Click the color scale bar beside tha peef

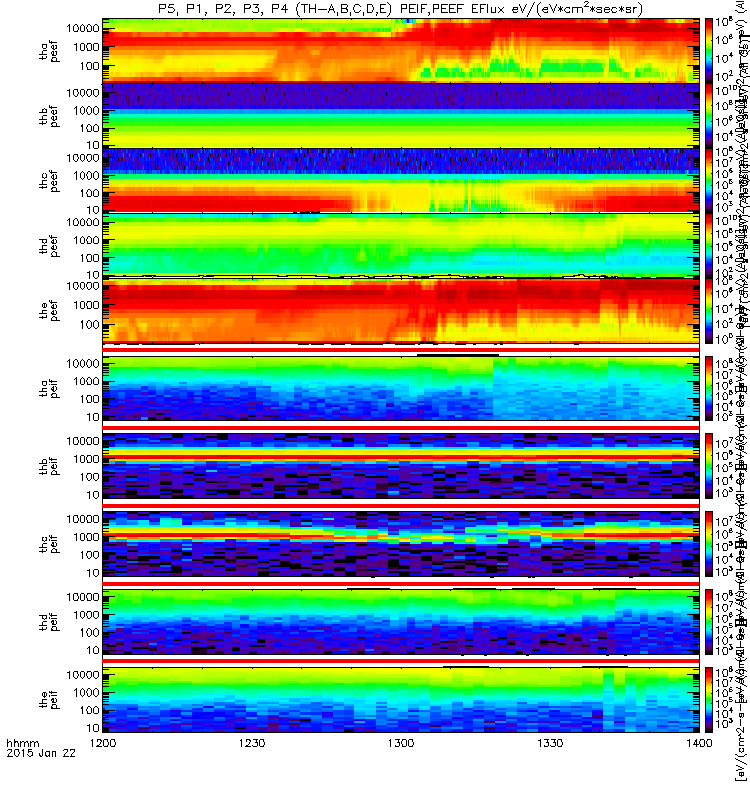[x=709, y=50]
